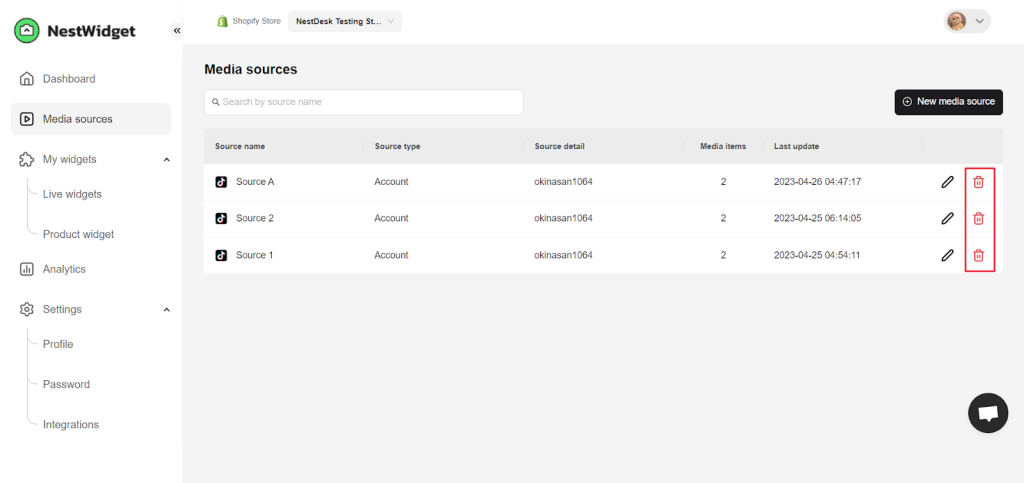The width and height of the screenshot is (1024, 483).
Task: Click timestamp 2023-04-25 06:14:05
Action: [x=818, y=219]
